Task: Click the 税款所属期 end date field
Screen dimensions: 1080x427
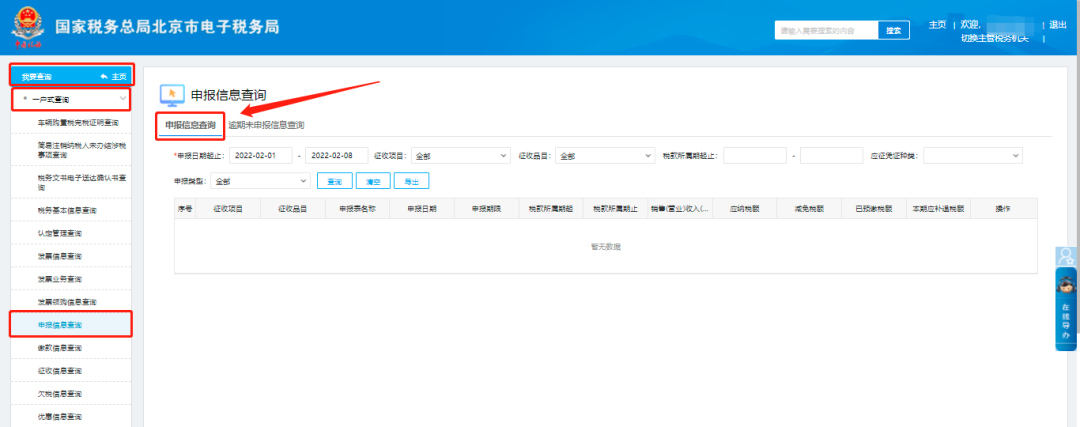Action: (832, 156)
